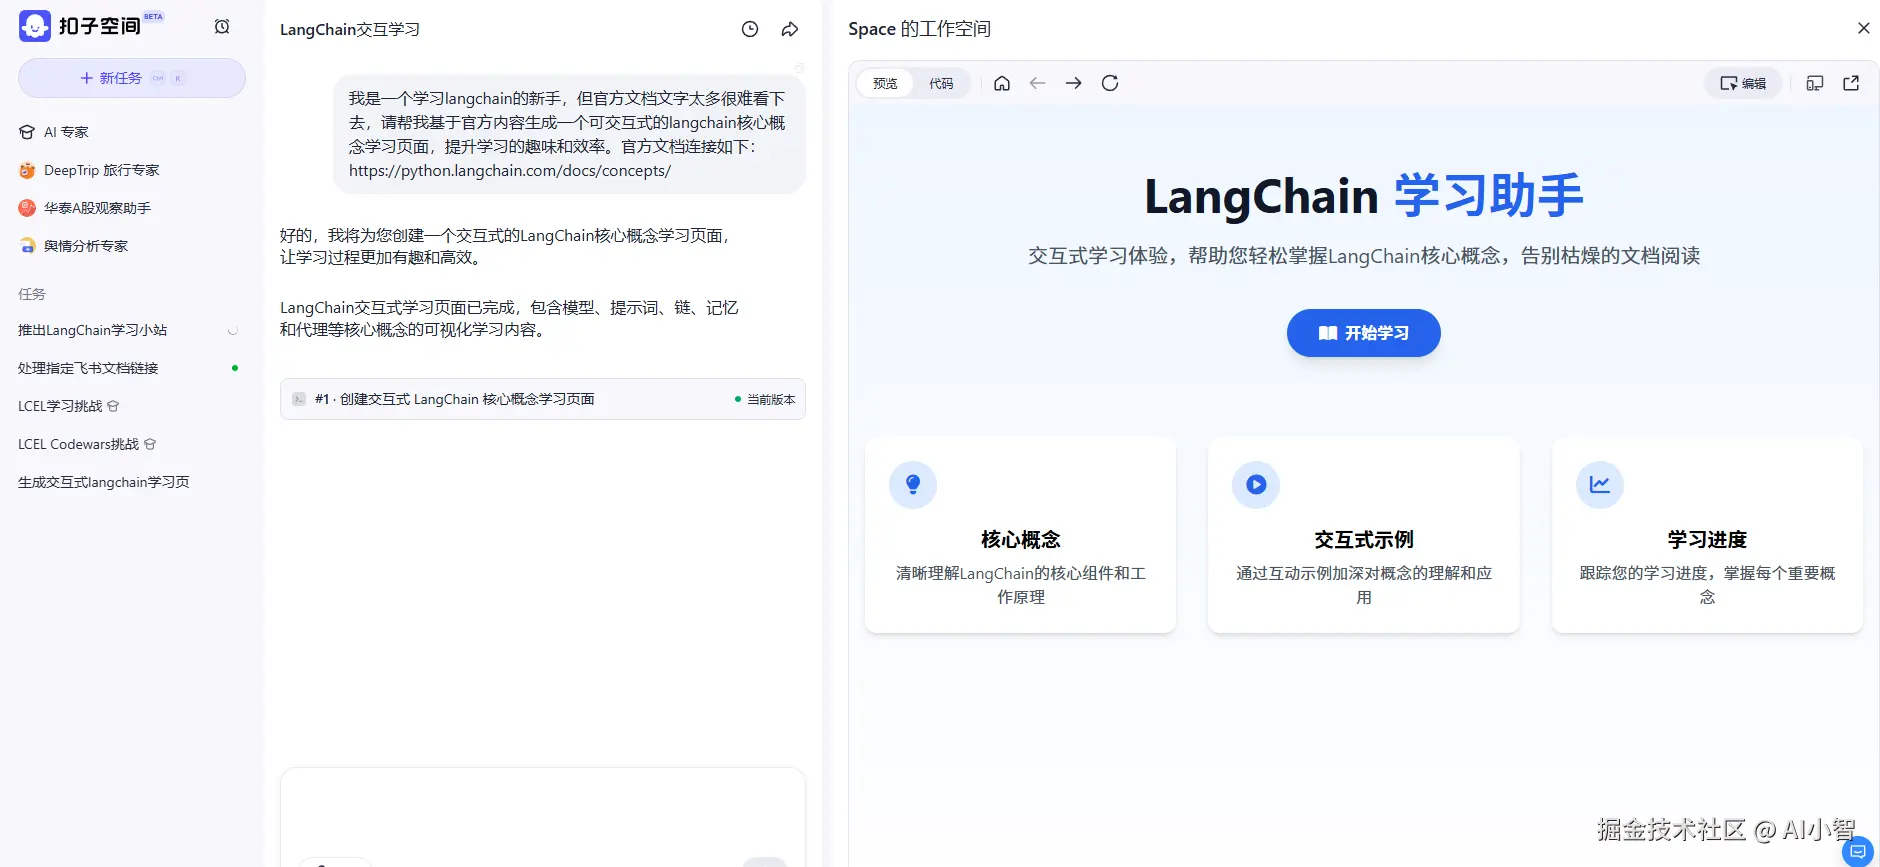Click the 华泰A股观察助手 avatar icon
This screenshot has height=867, width=1880.
click(x=27, y=208)
